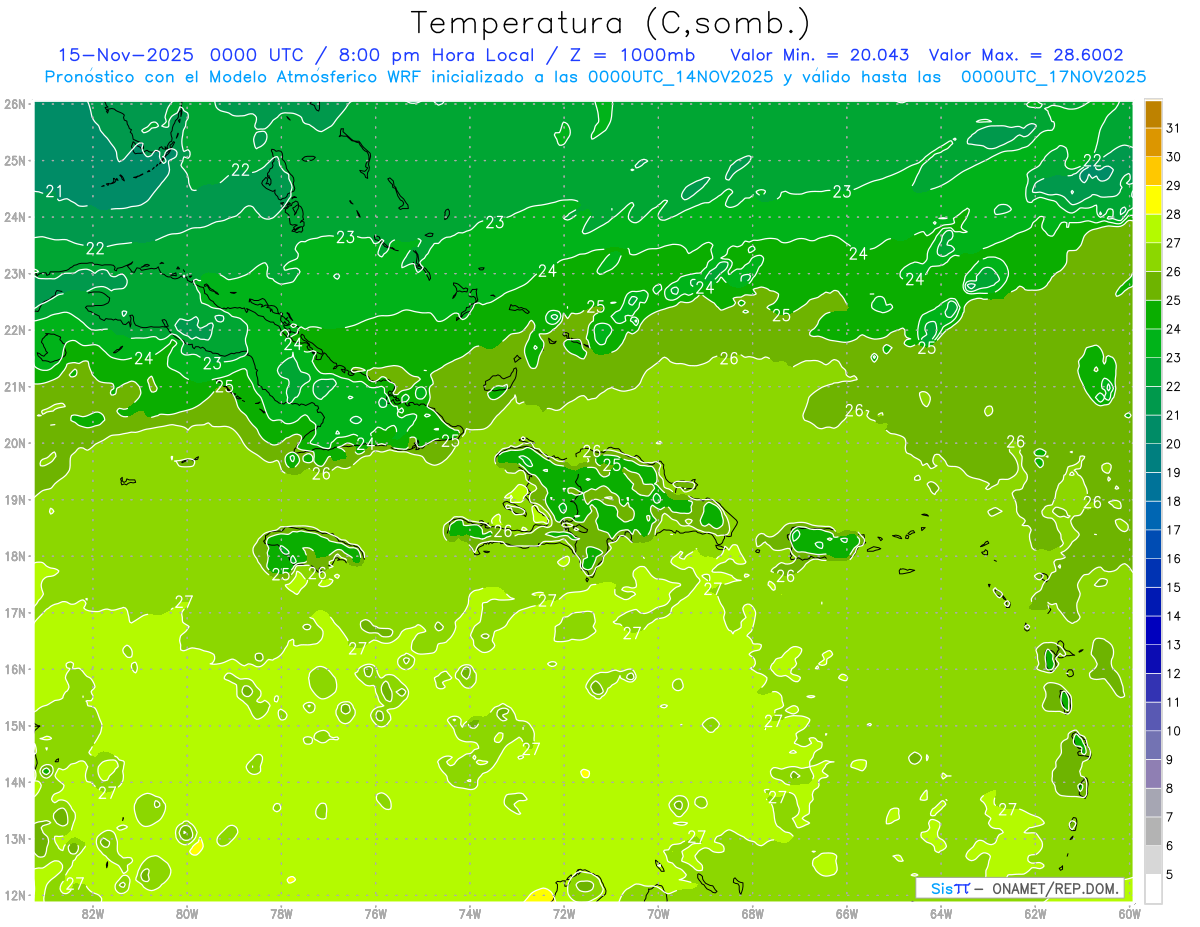This screenshot has height=927, width=1200.
Task: Click the longitude label "66W"
Action: coord(847,913)
